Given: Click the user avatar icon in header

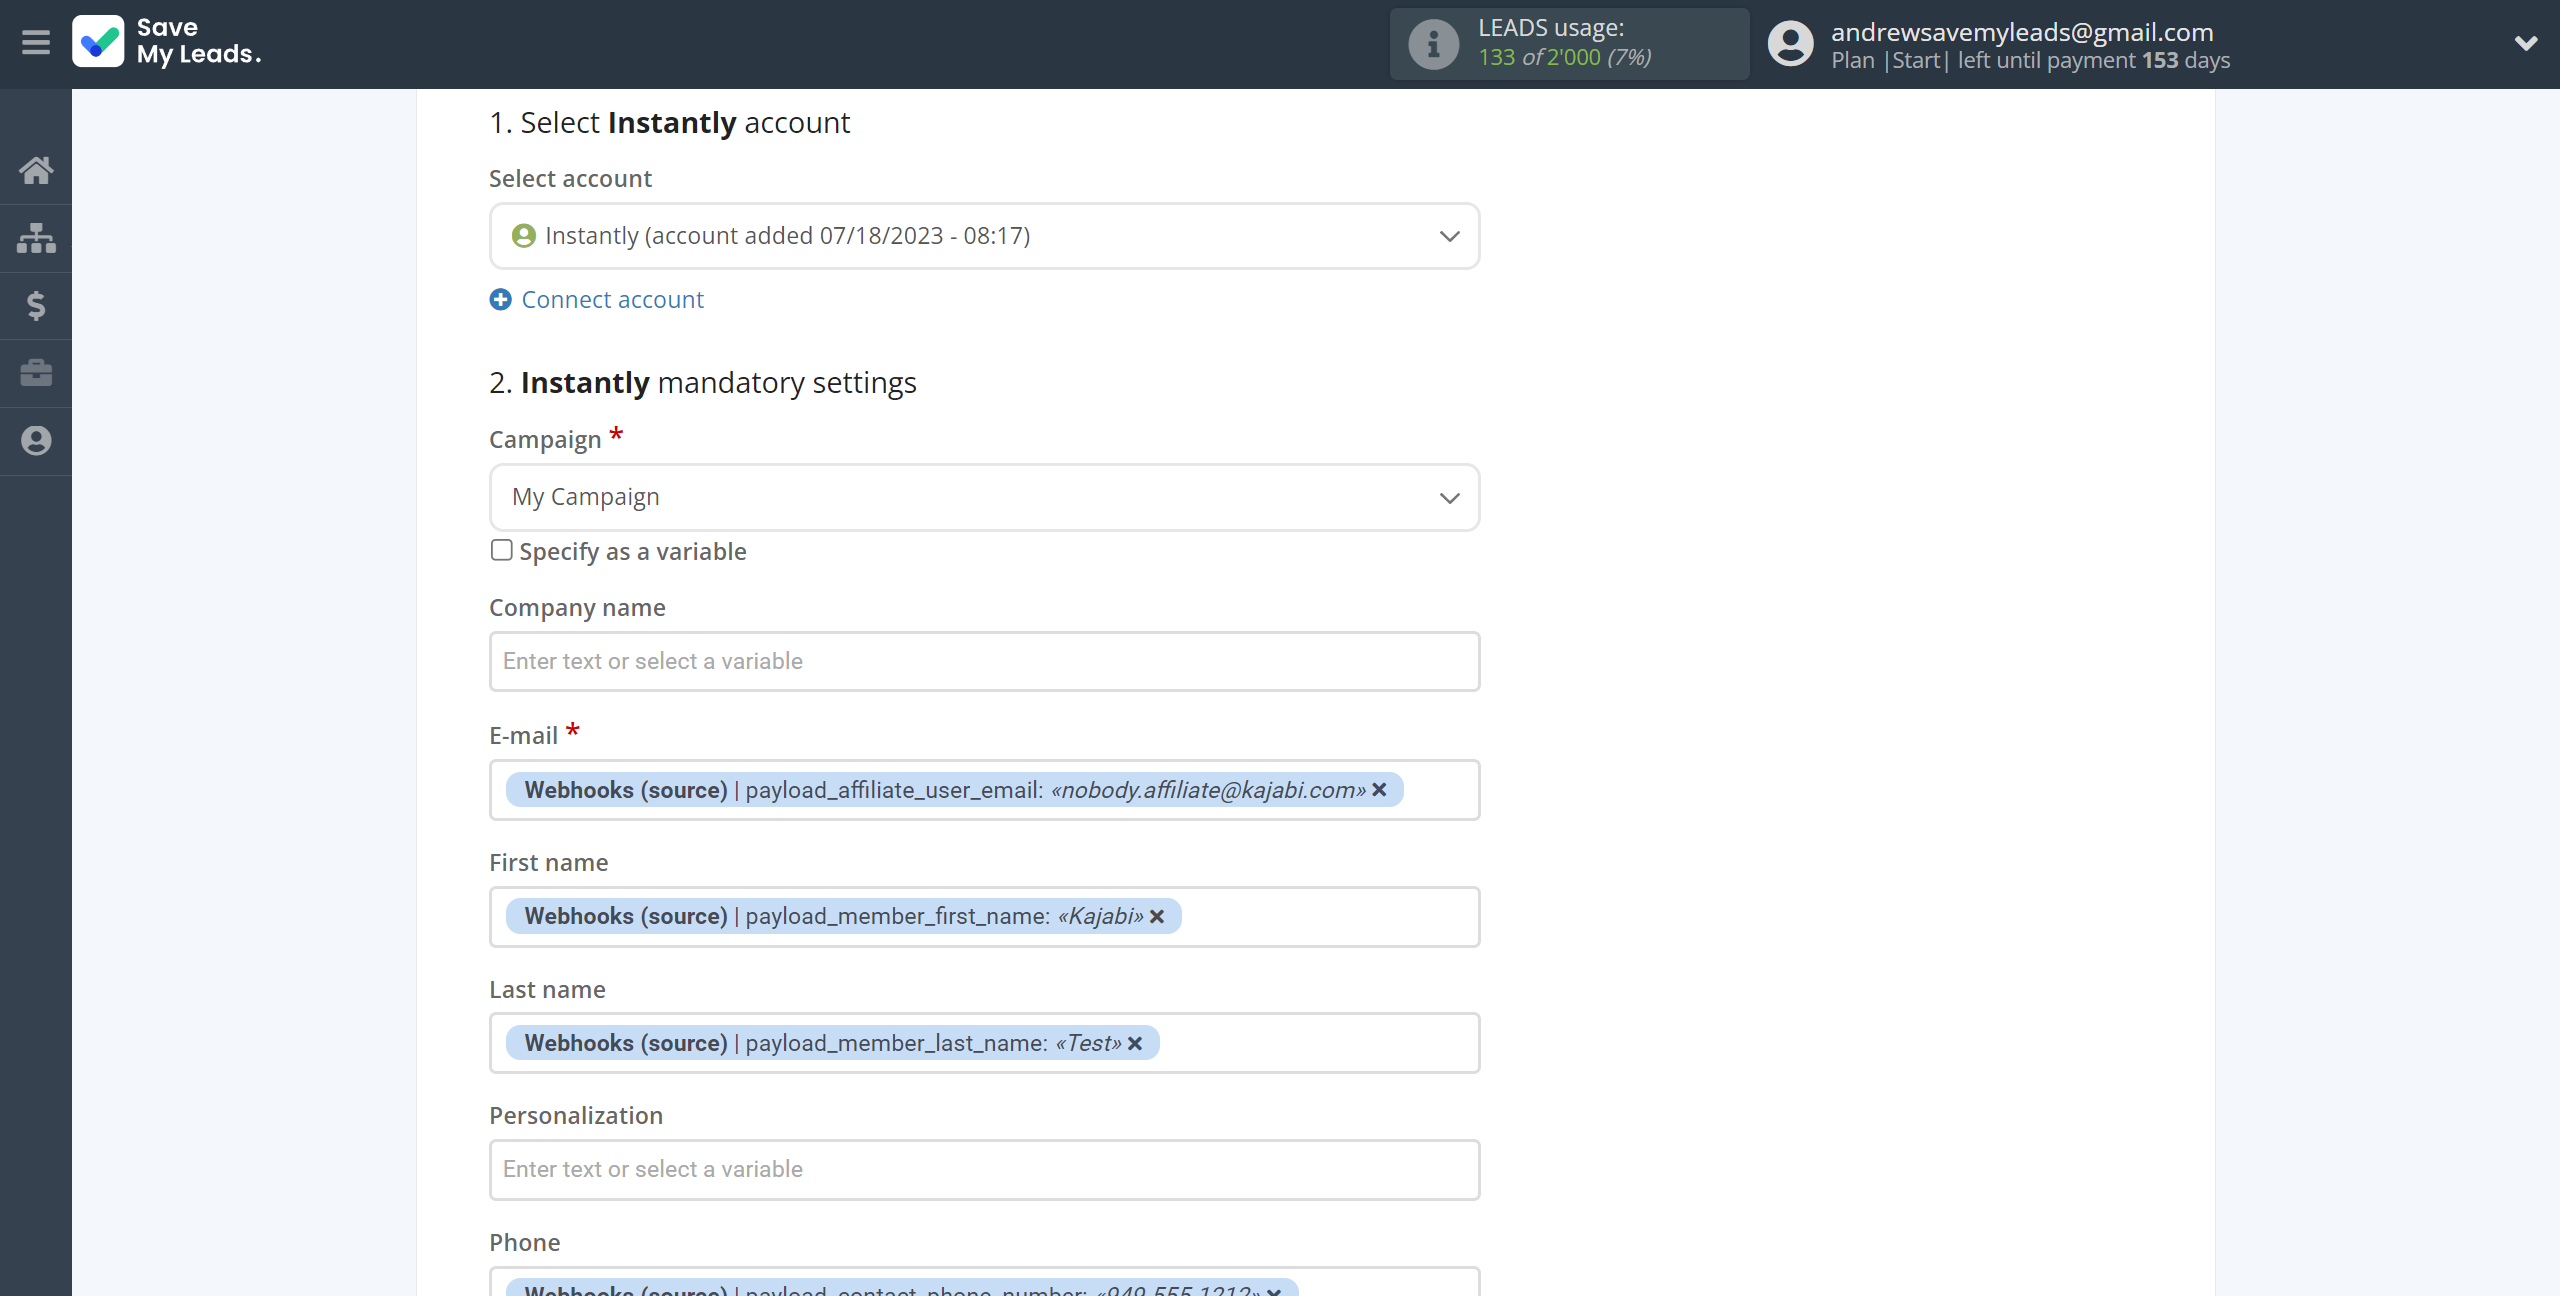Looking at the screenshot, I should 1790,44.
